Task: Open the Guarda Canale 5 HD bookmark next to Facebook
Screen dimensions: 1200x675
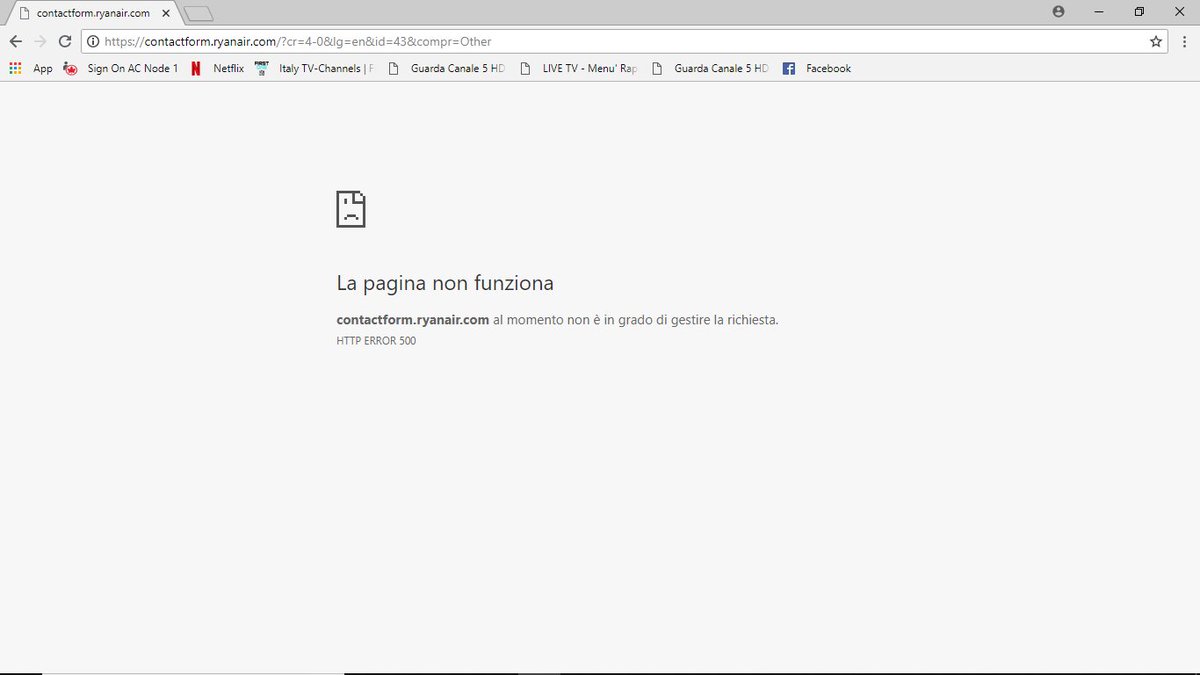Action: coord(710,68)
